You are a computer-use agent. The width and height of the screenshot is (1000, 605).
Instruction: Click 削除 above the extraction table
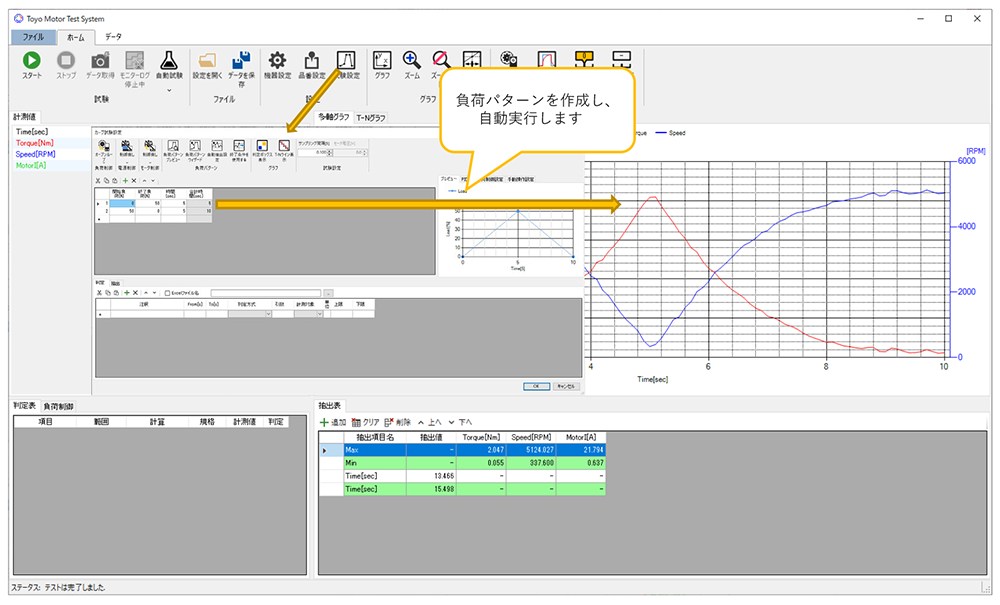tap(397, 422)
